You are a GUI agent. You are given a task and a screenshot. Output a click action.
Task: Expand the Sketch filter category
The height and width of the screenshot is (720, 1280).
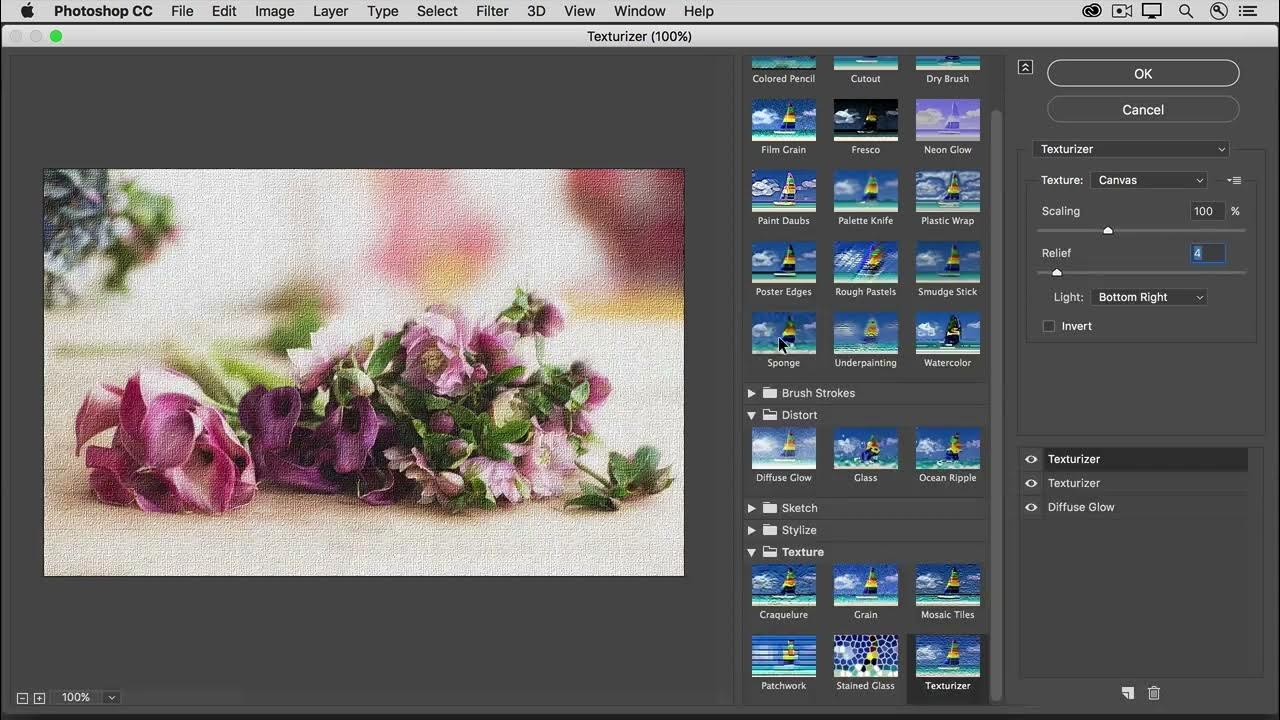pyautogui.click(x=751, y=508)
